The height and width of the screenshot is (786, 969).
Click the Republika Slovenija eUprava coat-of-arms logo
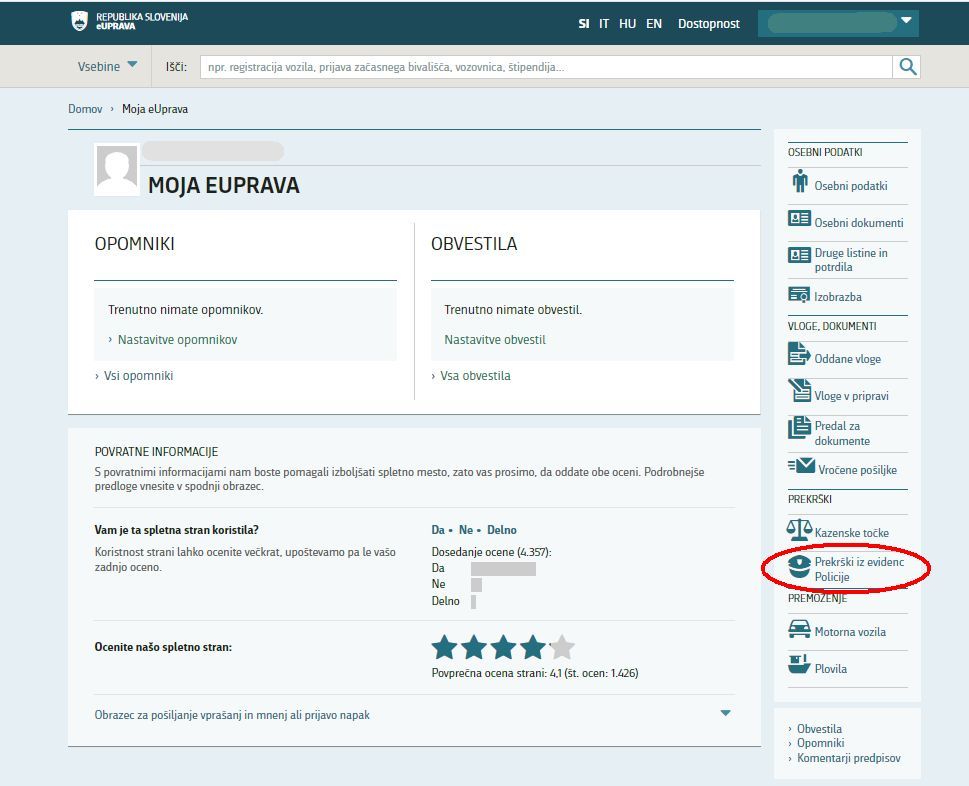(x=79, y=21)
